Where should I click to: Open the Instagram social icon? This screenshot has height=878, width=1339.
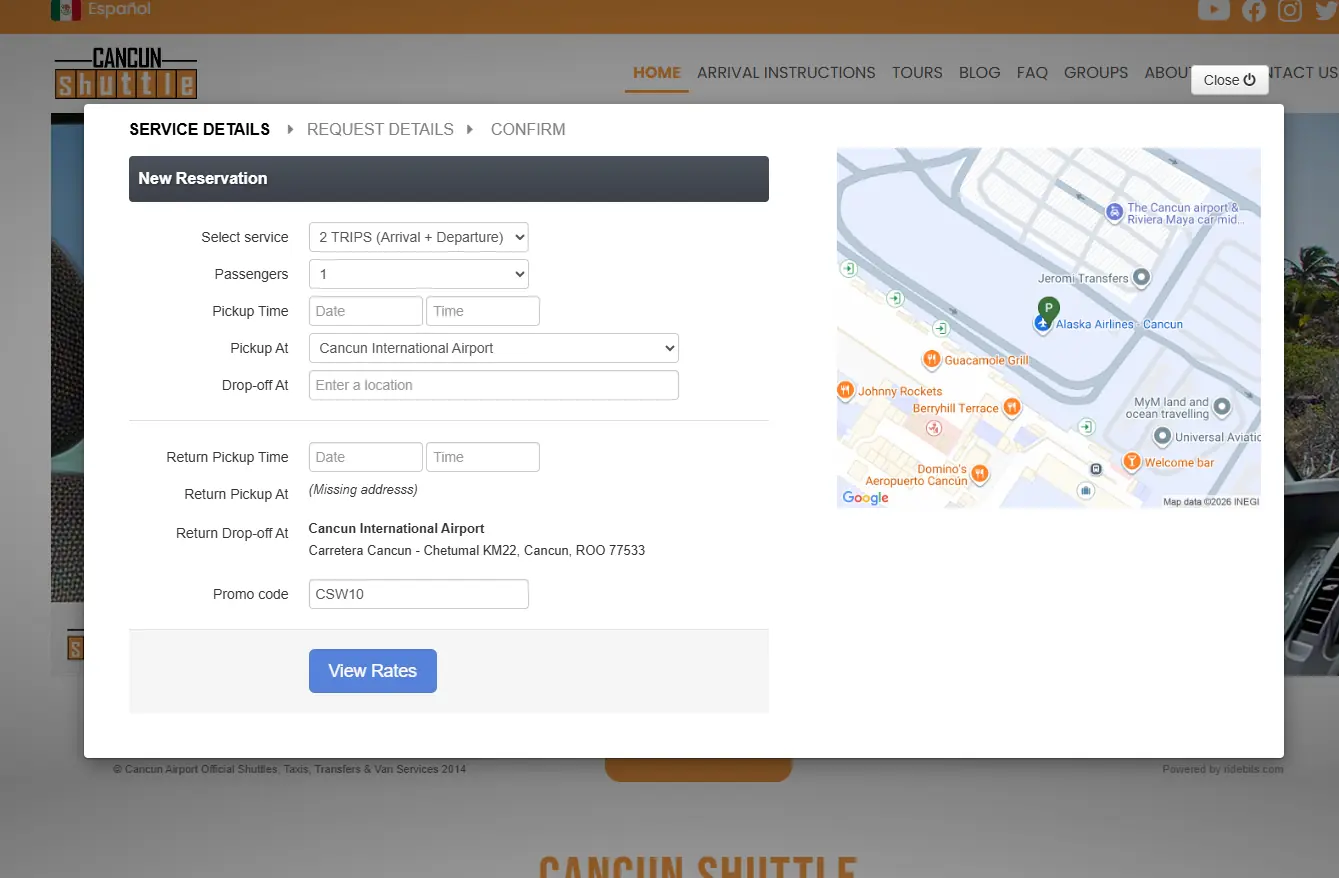[1290, 10]
